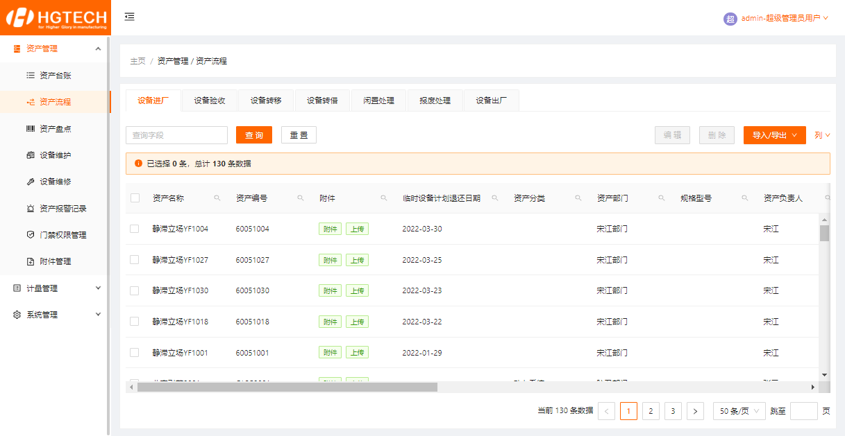Check the row for 静湾立场YF1004

[x=135, y=229]
